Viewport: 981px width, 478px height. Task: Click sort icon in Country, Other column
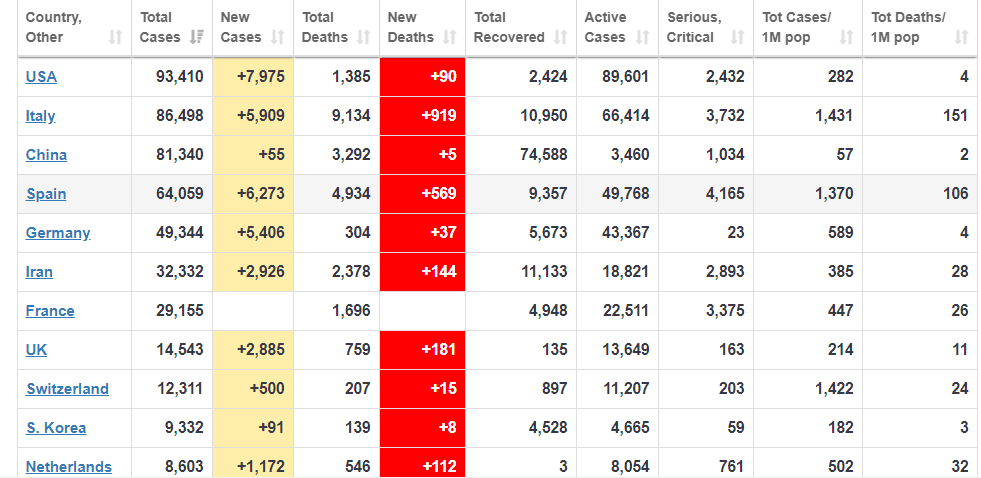click(116, 37)
